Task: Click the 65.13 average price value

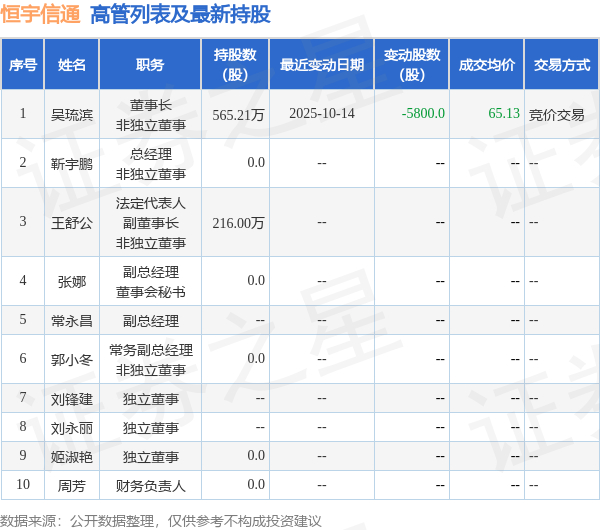Action: point(504,113)
